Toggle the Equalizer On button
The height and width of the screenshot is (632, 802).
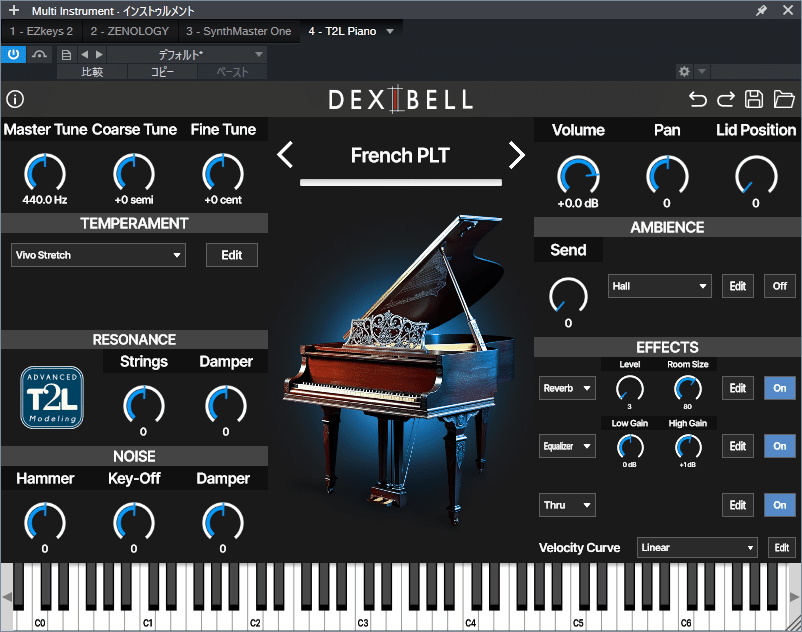tap(779, 446)
